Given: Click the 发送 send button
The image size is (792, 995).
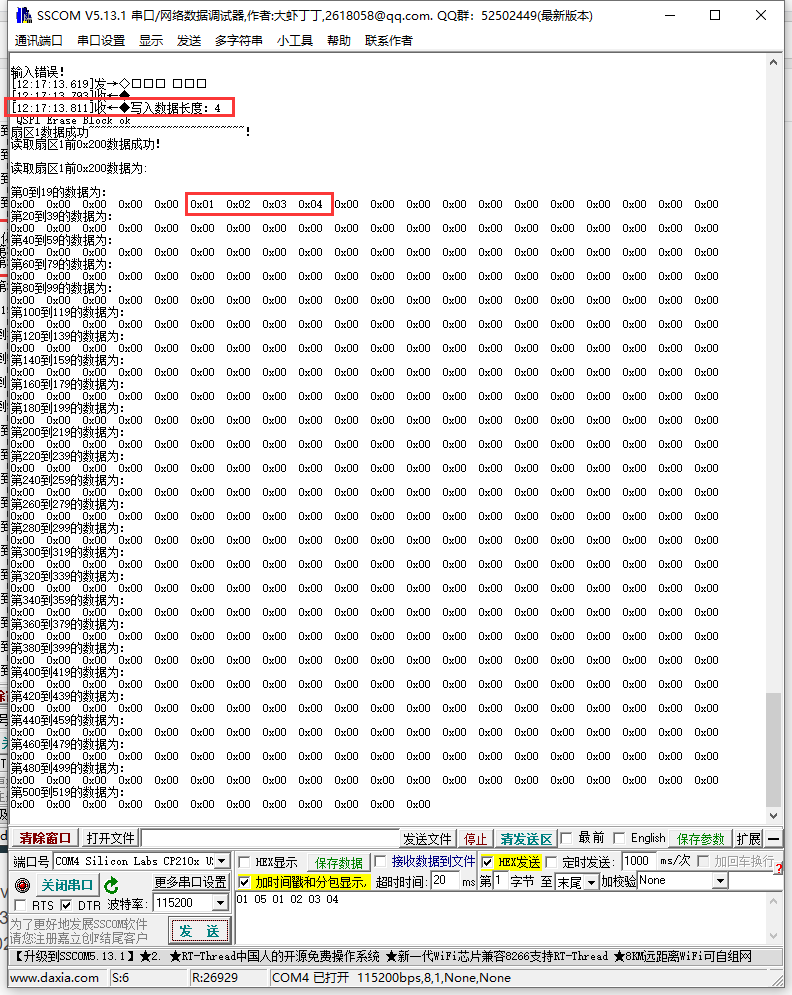Looking at the screenshot, I should point(199,931).
